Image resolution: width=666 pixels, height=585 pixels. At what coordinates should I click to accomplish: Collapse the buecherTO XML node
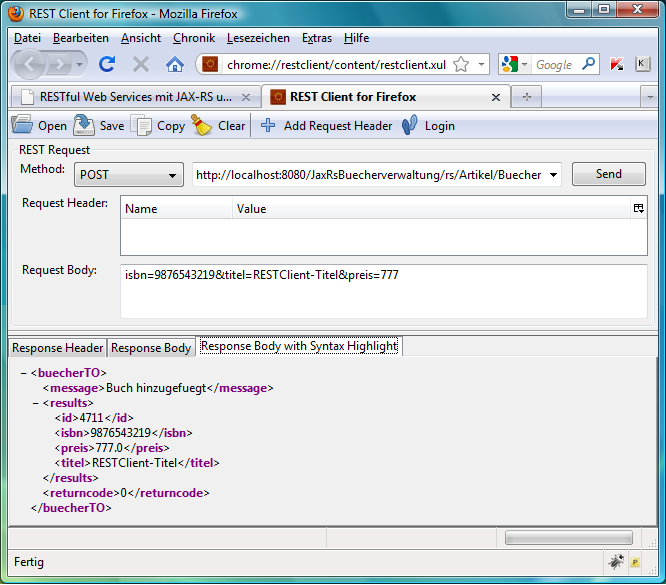pos(23,373)
